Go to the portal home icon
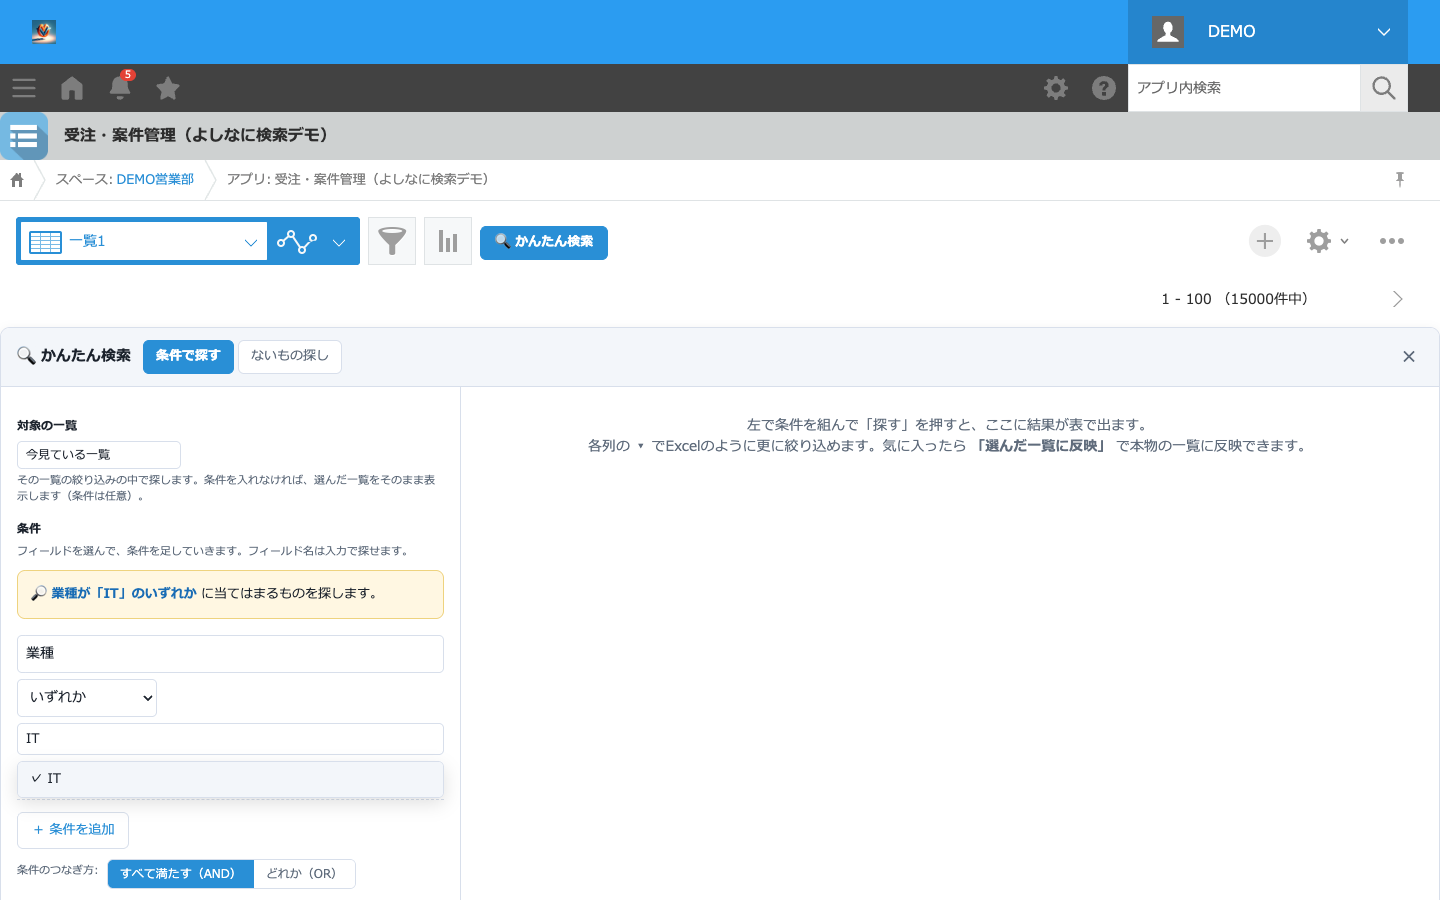The height and width of the screenshot is (900, 1440). point(72,88)
